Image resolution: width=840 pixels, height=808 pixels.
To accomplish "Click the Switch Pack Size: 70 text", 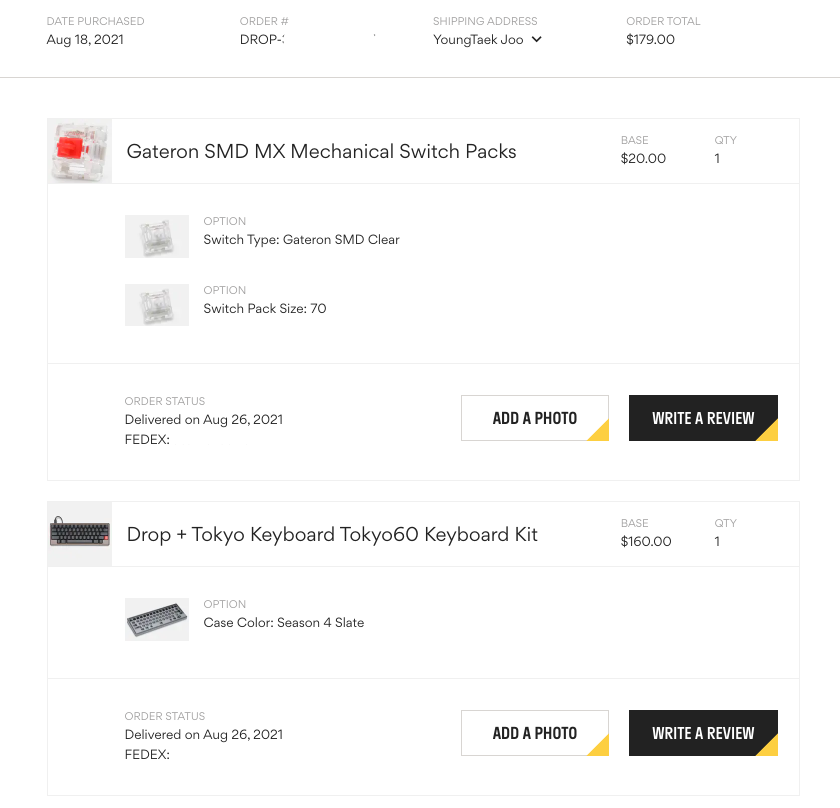I will [264, 309].
